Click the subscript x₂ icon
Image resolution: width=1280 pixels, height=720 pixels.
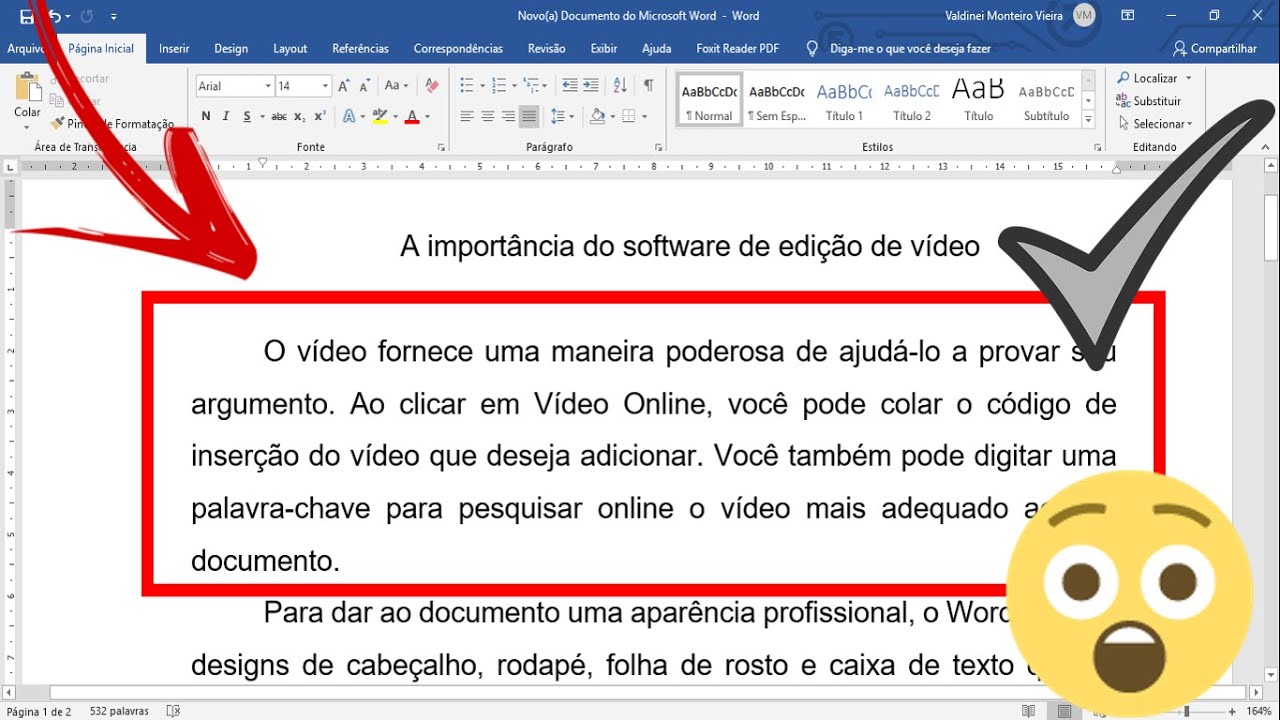coord(301,117)
